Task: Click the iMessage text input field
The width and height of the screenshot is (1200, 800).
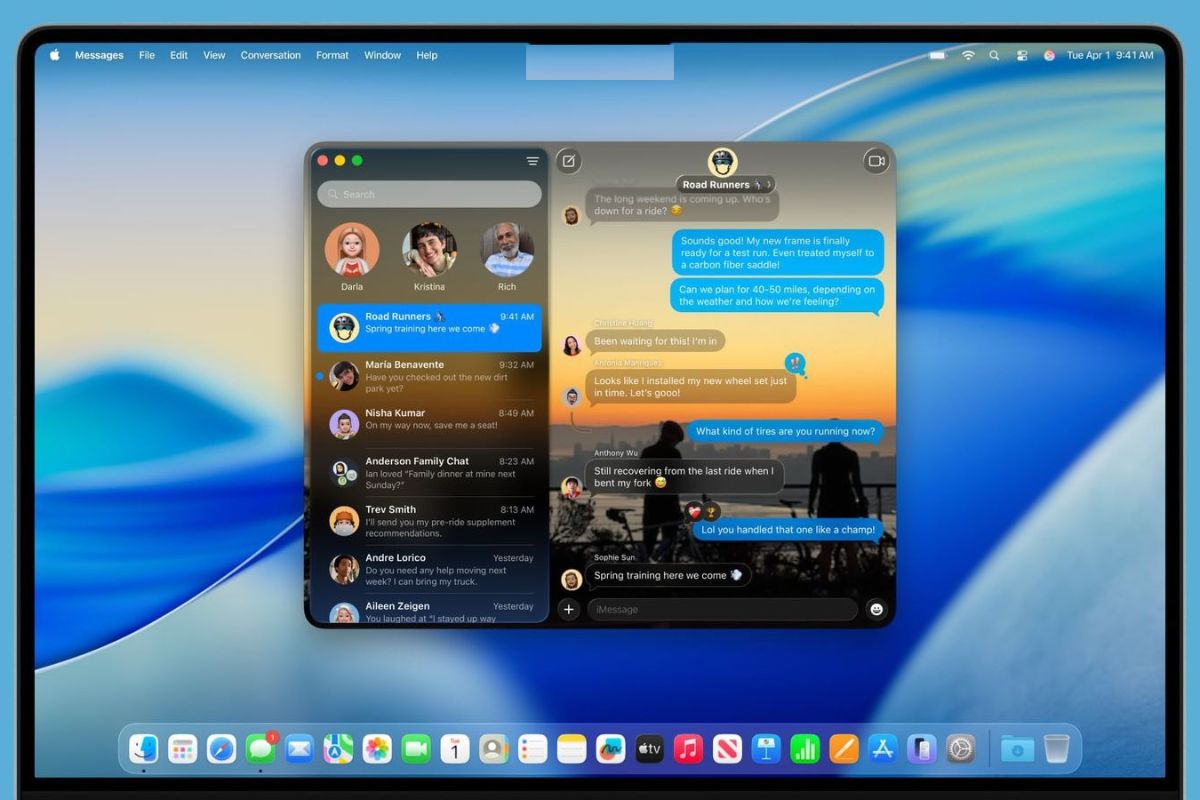Action: (x=722, y=609)
